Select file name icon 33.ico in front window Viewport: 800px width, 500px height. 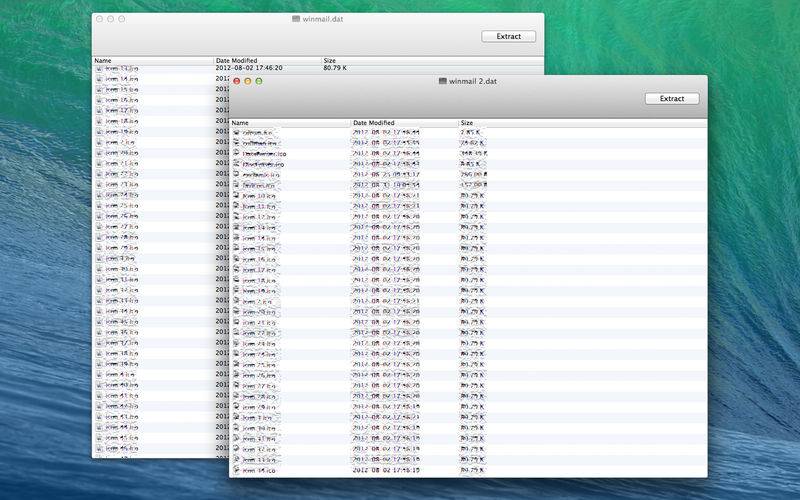(x=259, y=460)
